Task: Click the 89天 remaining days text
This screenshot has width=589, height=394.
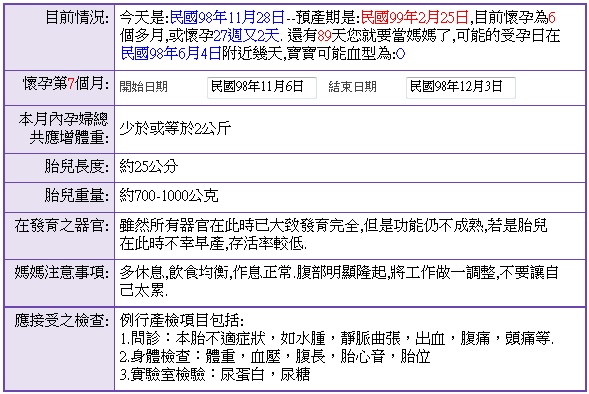Action: (x=332, y=36)
